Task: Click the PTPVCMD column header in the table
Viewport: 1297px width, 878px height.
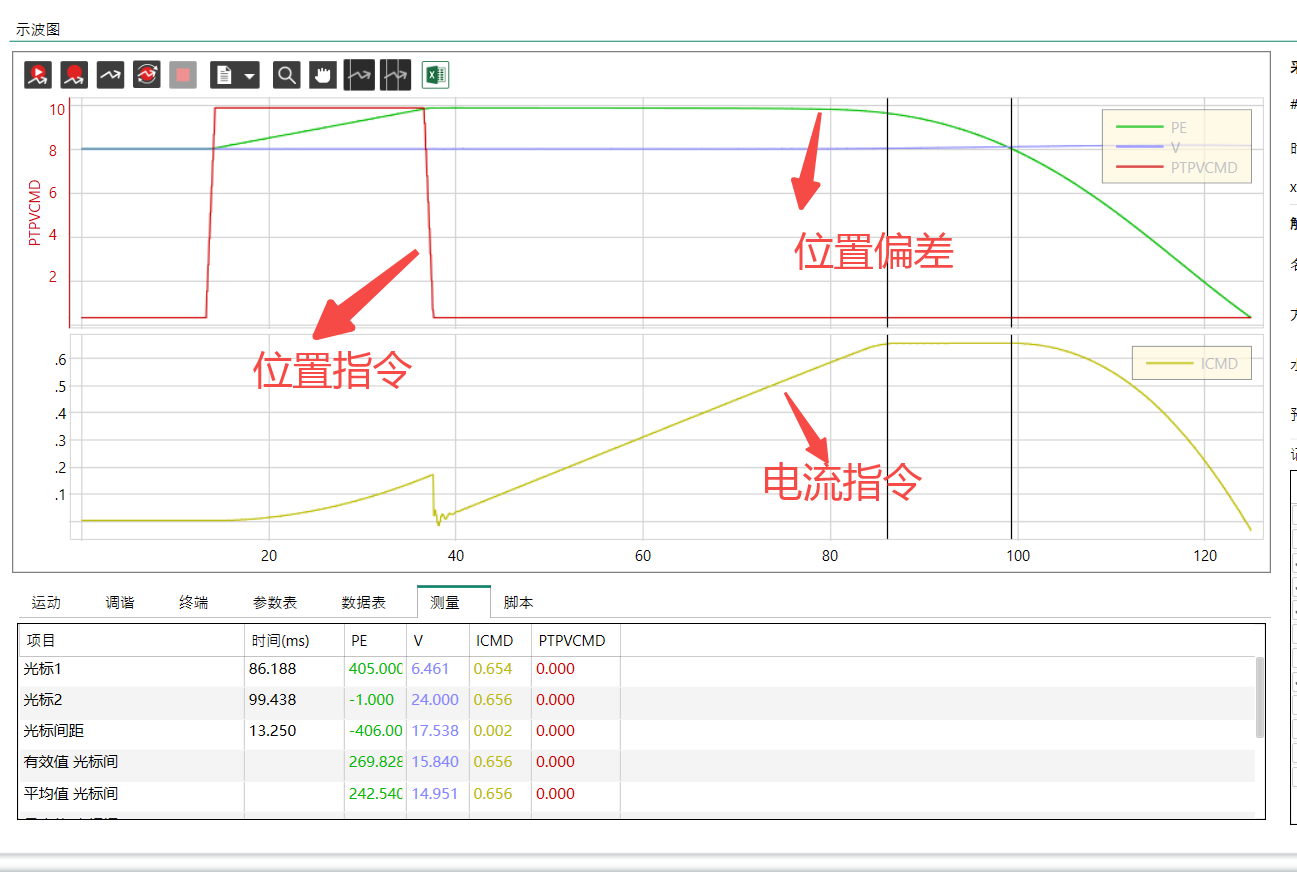Action: click(576, 640)
